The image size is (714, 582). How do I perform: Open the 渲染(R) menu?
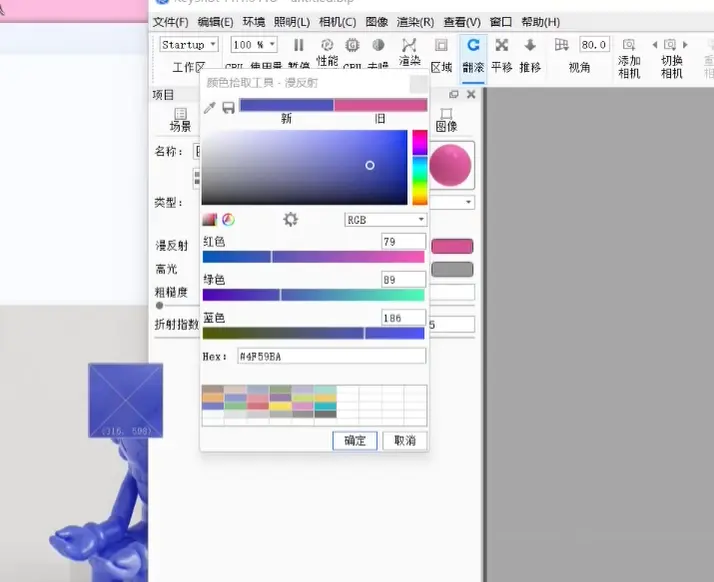415,22
